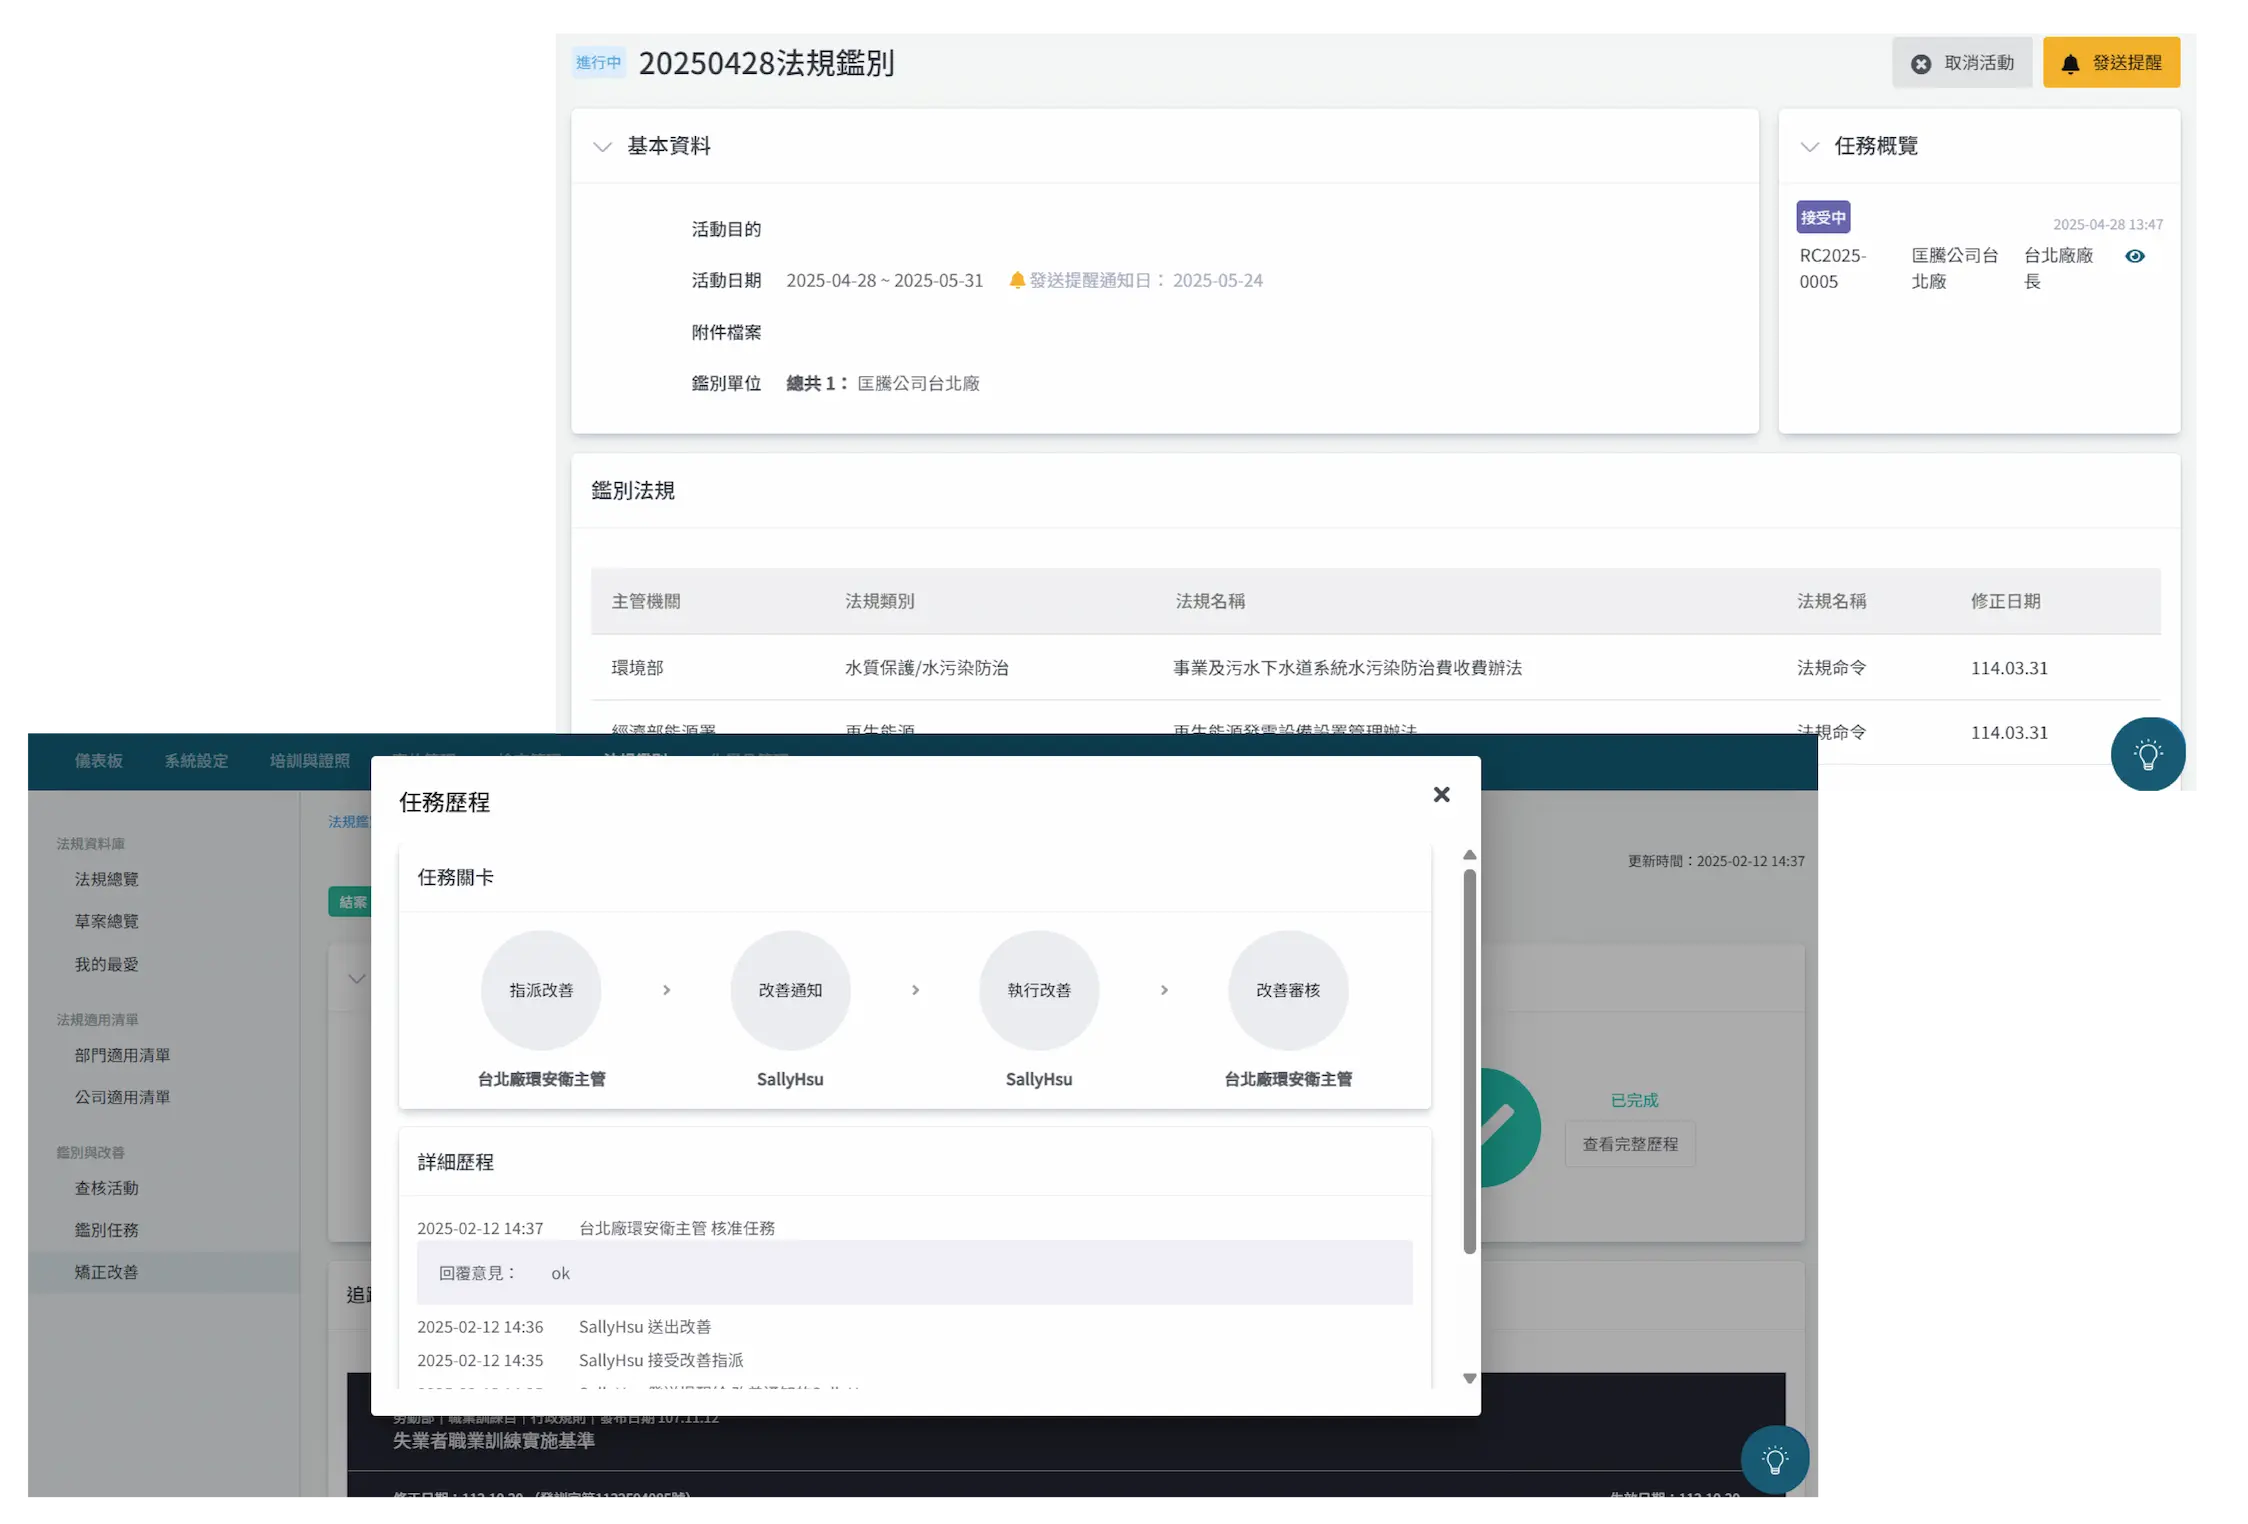The height and width of the screenshot is (1524, 2248).
Task: Go to 草案總覽 in sidebar
Action: [106, 921]
